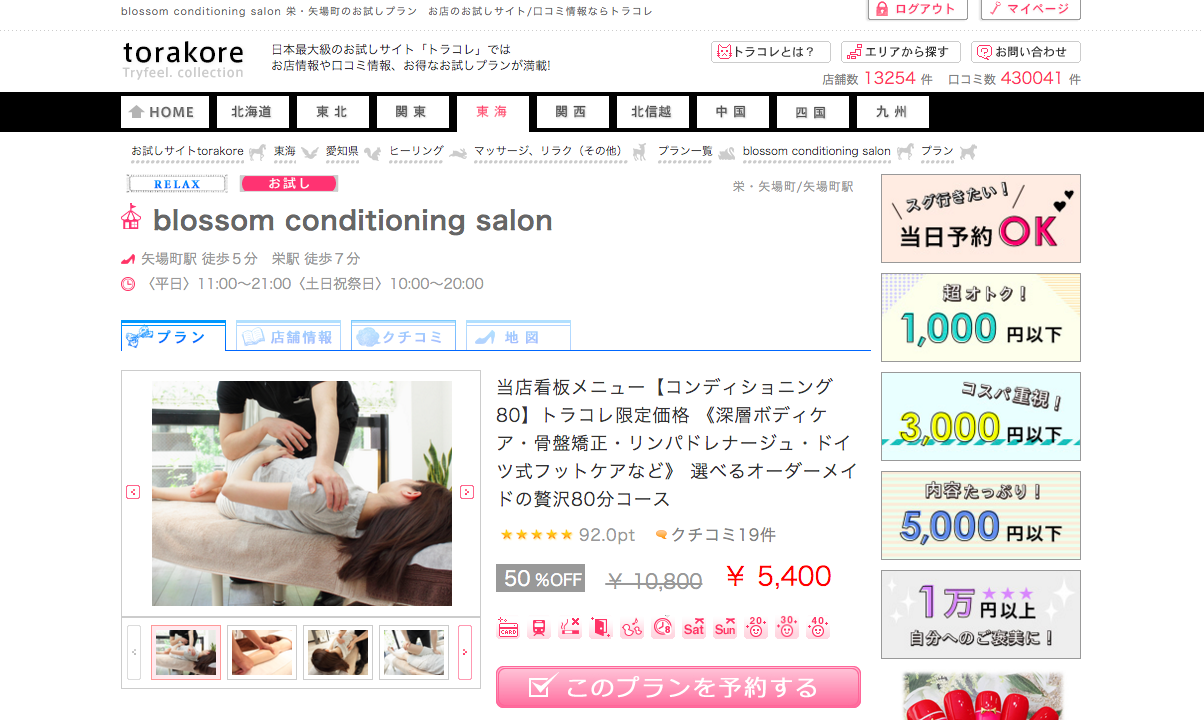
Task: Open the 1,000円以下 banner
Action: click(x=981, y=317)
